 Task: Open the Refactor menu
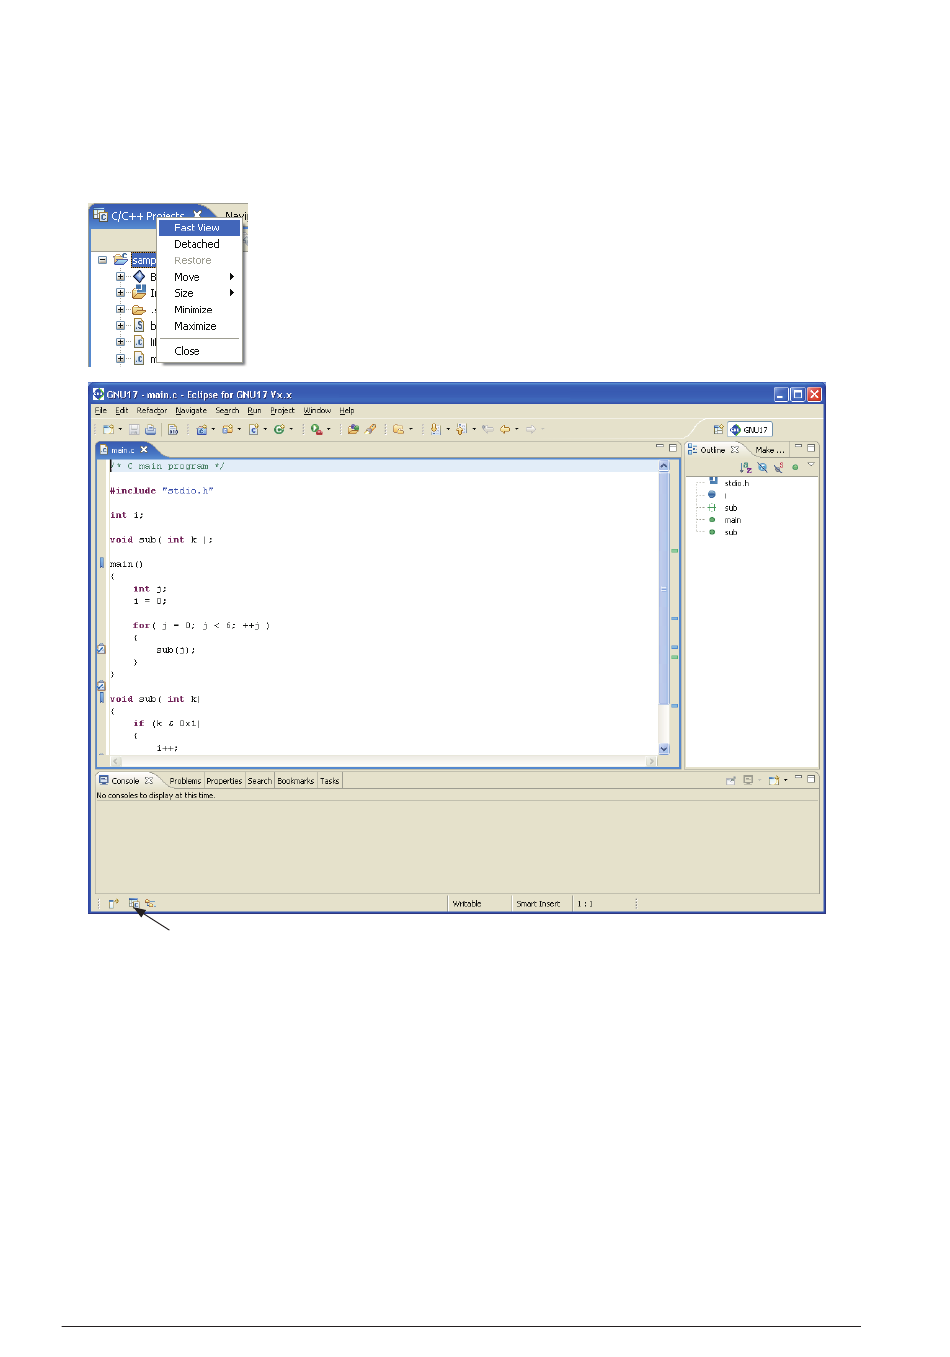tap(152, 411)
